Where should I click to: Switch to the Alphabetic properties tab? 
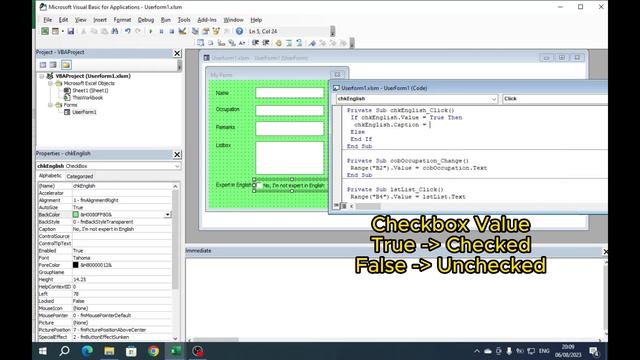(x=50, y=176)
